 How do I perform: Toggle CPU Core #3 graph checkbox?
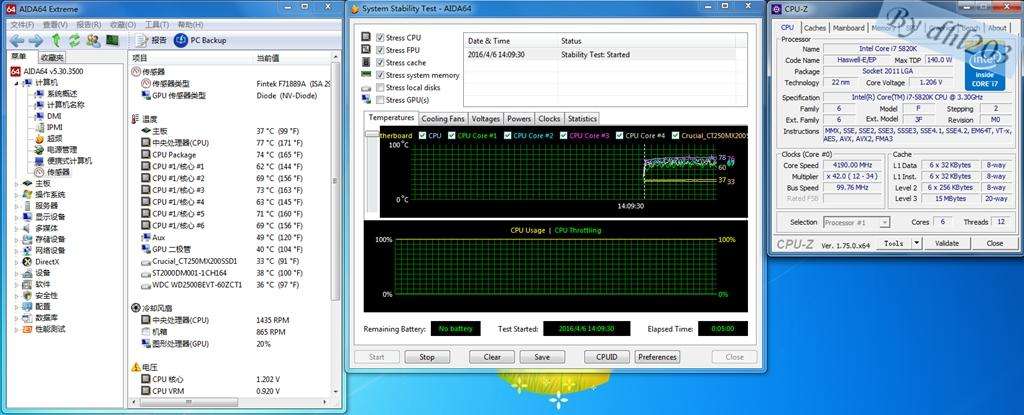[563, 135]
